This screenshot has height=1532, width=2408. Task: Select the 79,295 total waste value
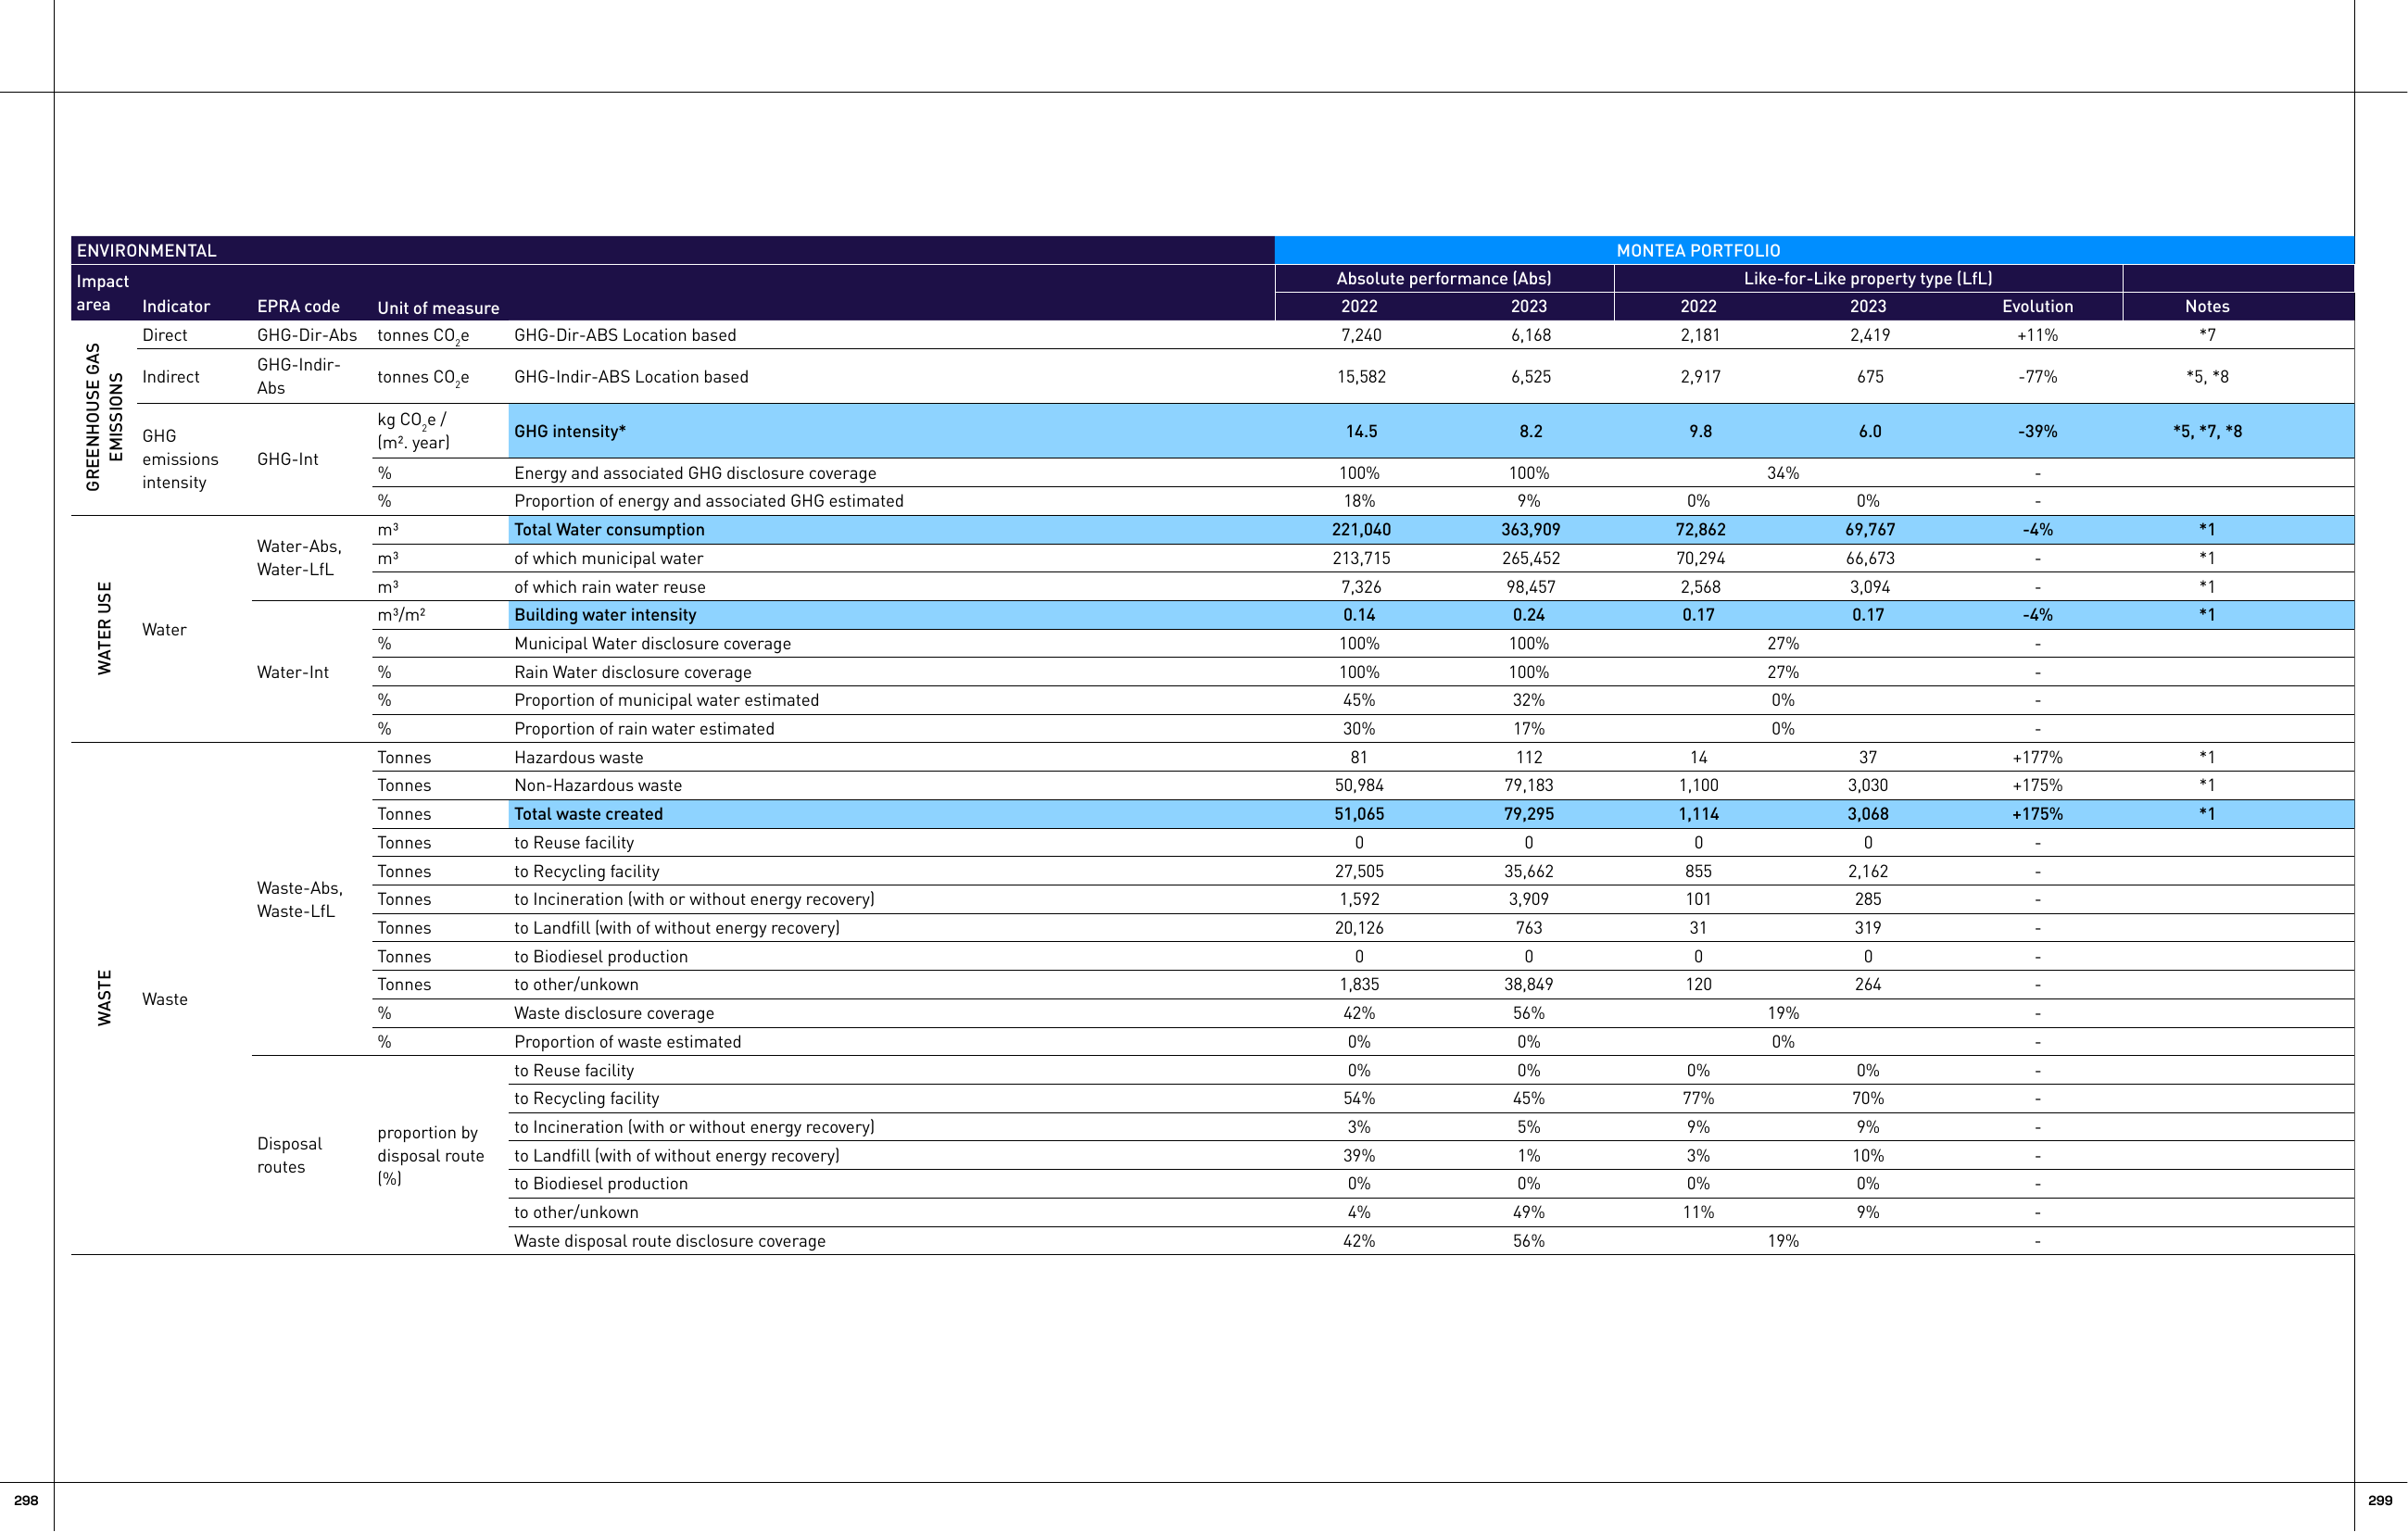tap(1529, 815)
